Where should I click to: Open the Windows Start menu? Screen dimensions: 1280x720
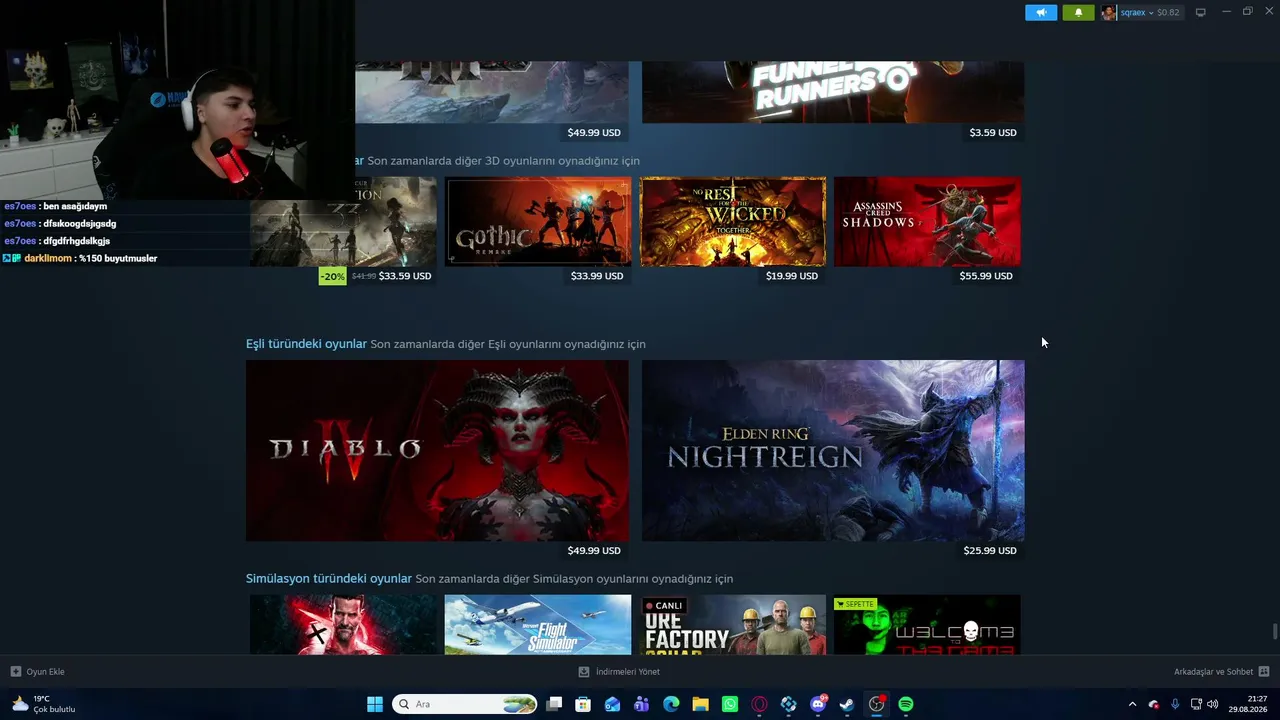375,705
